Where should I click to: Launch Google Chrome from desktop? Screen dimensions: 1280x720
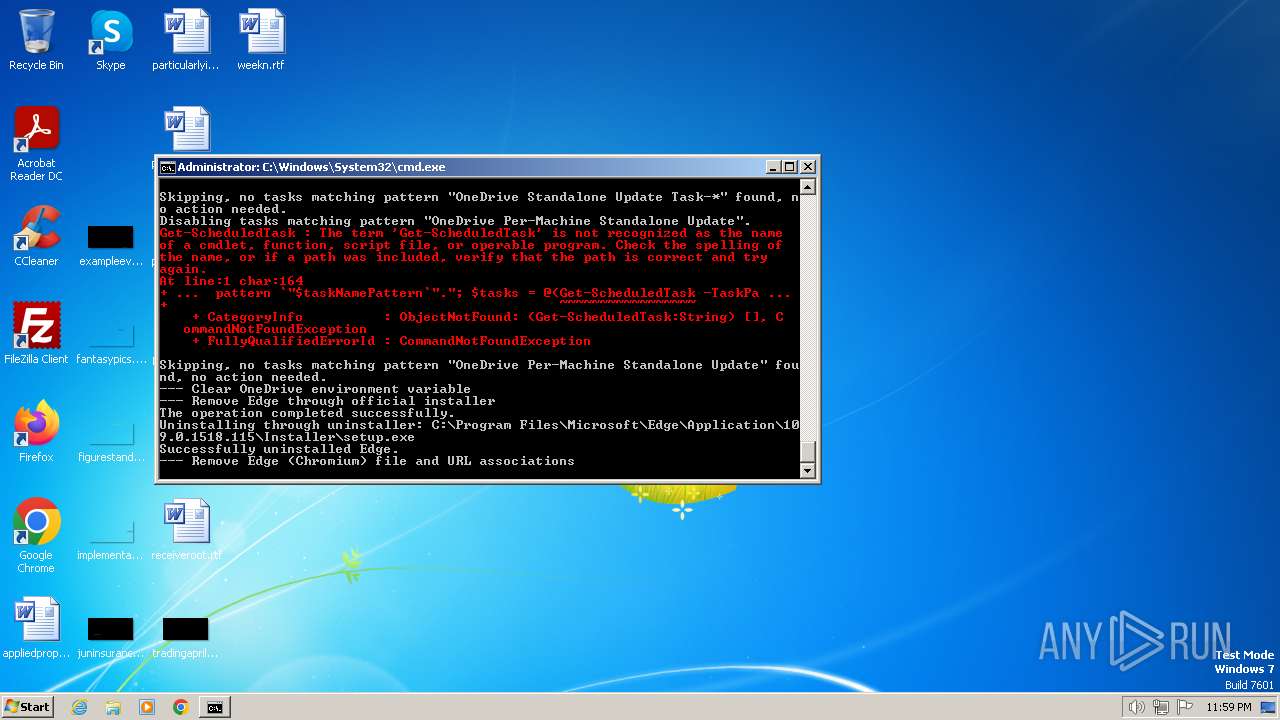coord(36,536)
